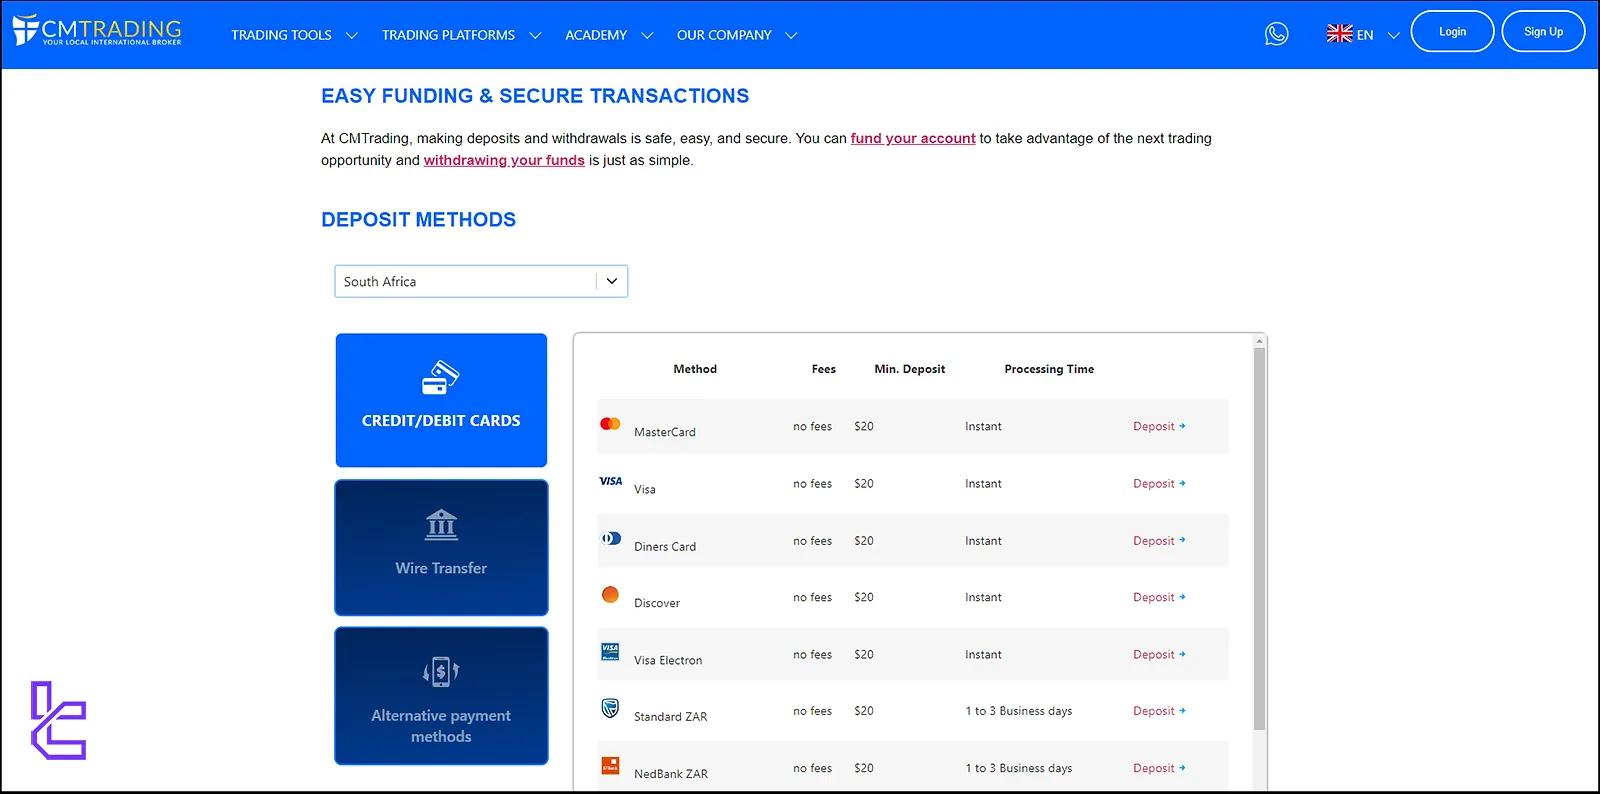The width and height of the screenshot is (1600, 794).
Task: Click the Min. Deposit column header
Action: tap(909, 369)
